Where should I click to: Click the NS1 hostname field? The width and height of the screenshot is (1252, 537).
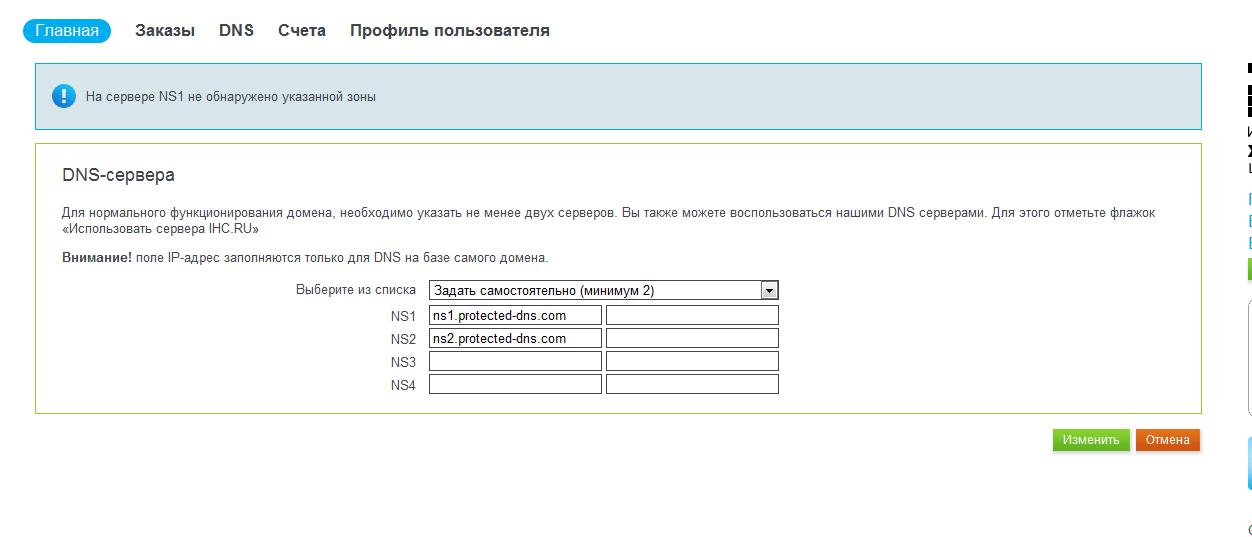(x=515, y=315)
